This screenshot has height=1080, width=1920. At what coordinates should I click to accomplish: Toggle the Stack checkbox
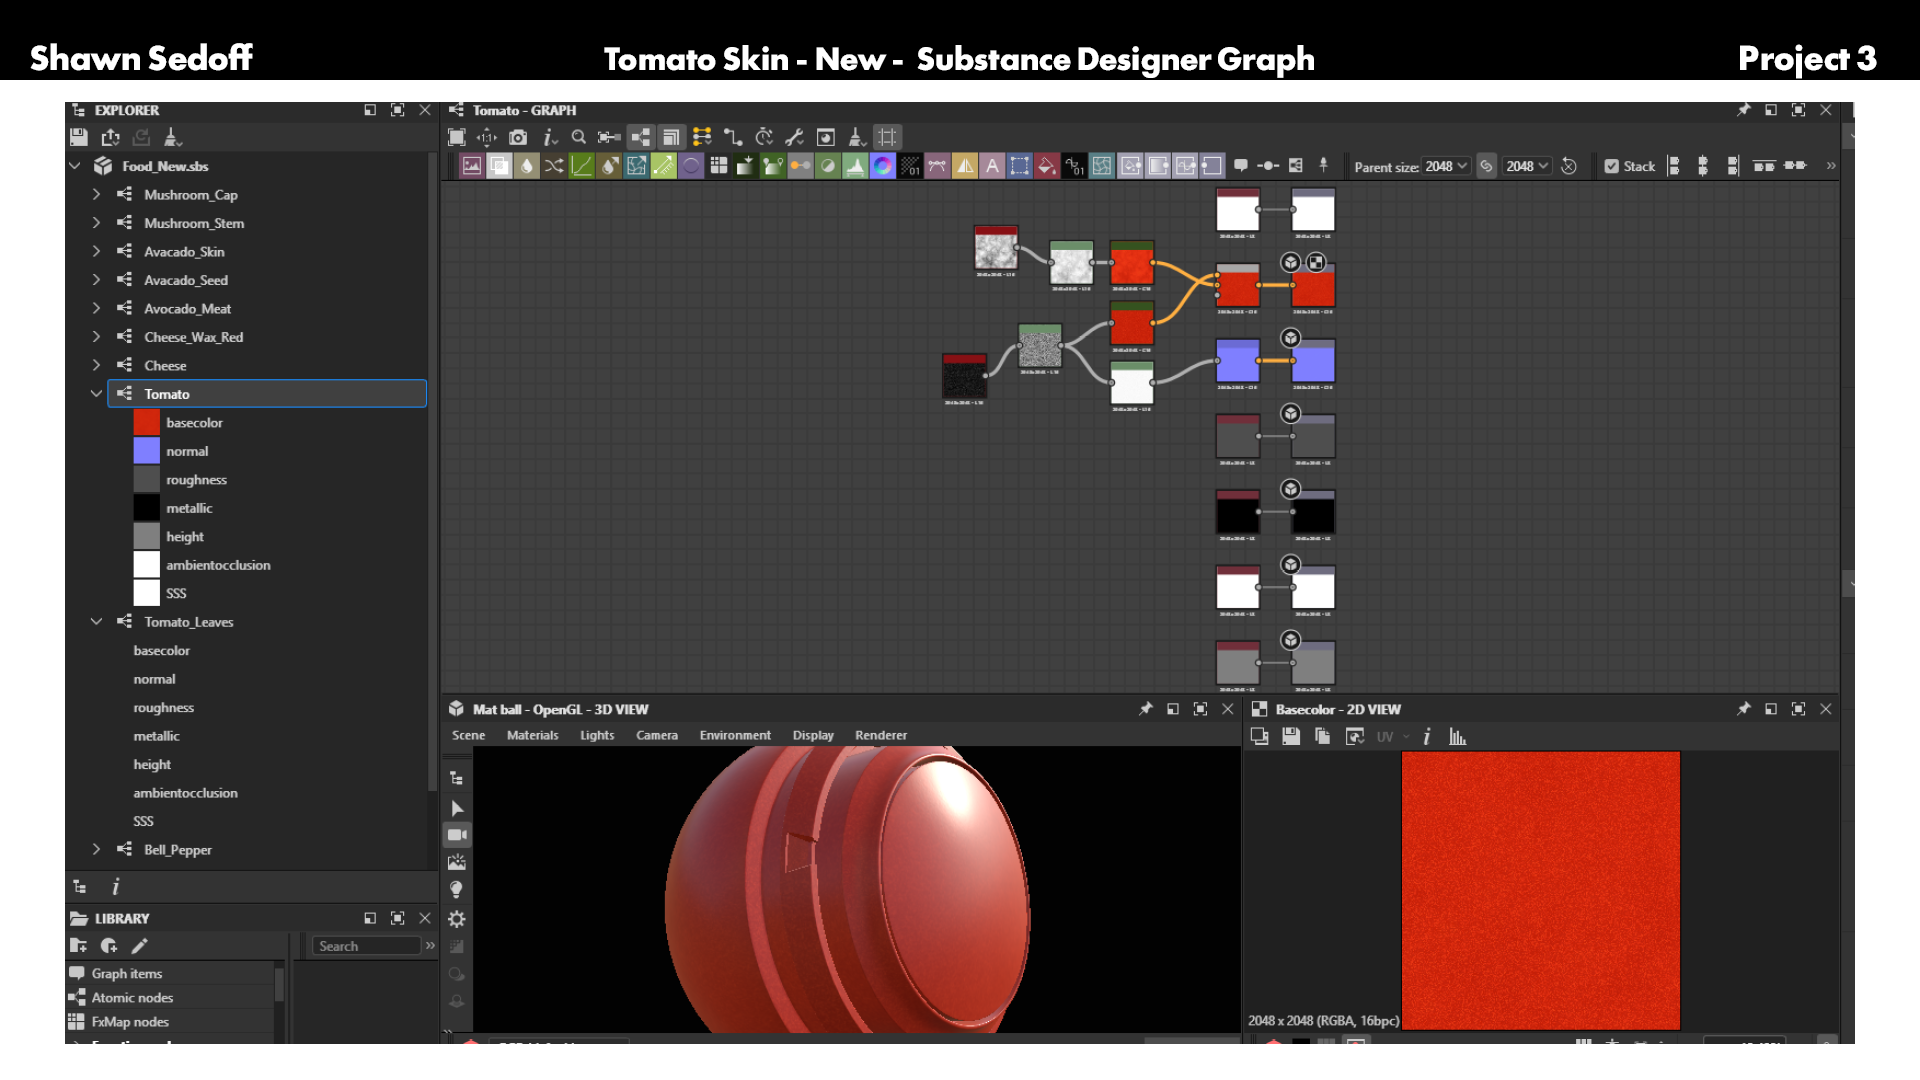[x=1611, y=166]
